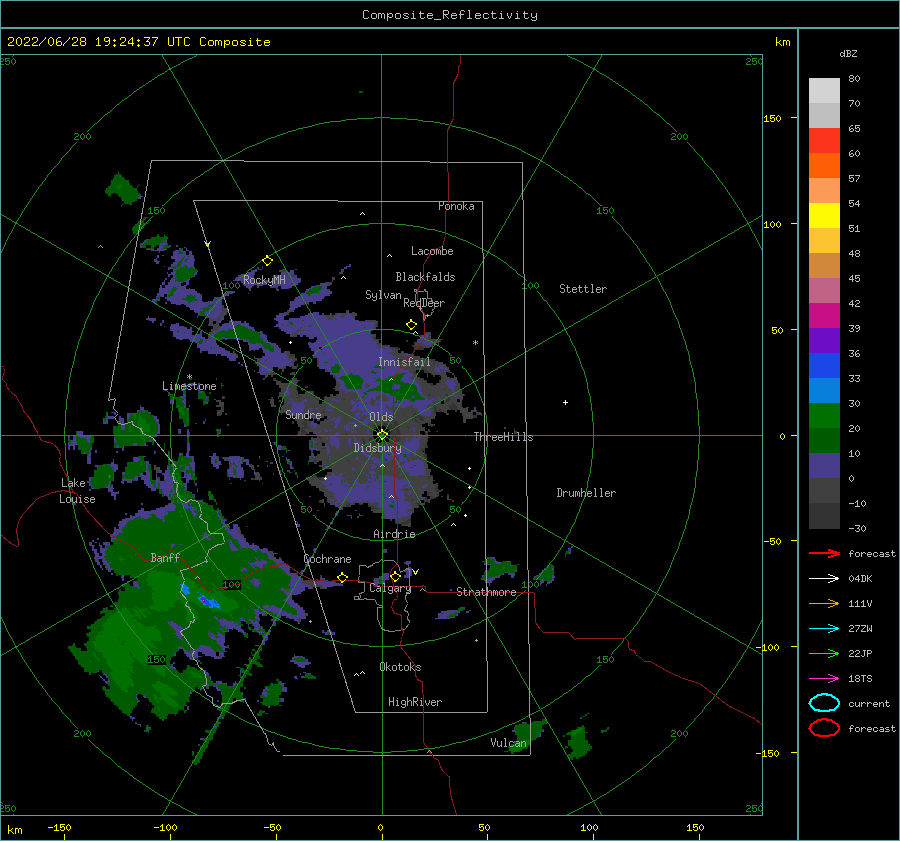Viewport: 900px width, 841px height.
Task: Click the HighRiver label
Action: click(415, 702)
